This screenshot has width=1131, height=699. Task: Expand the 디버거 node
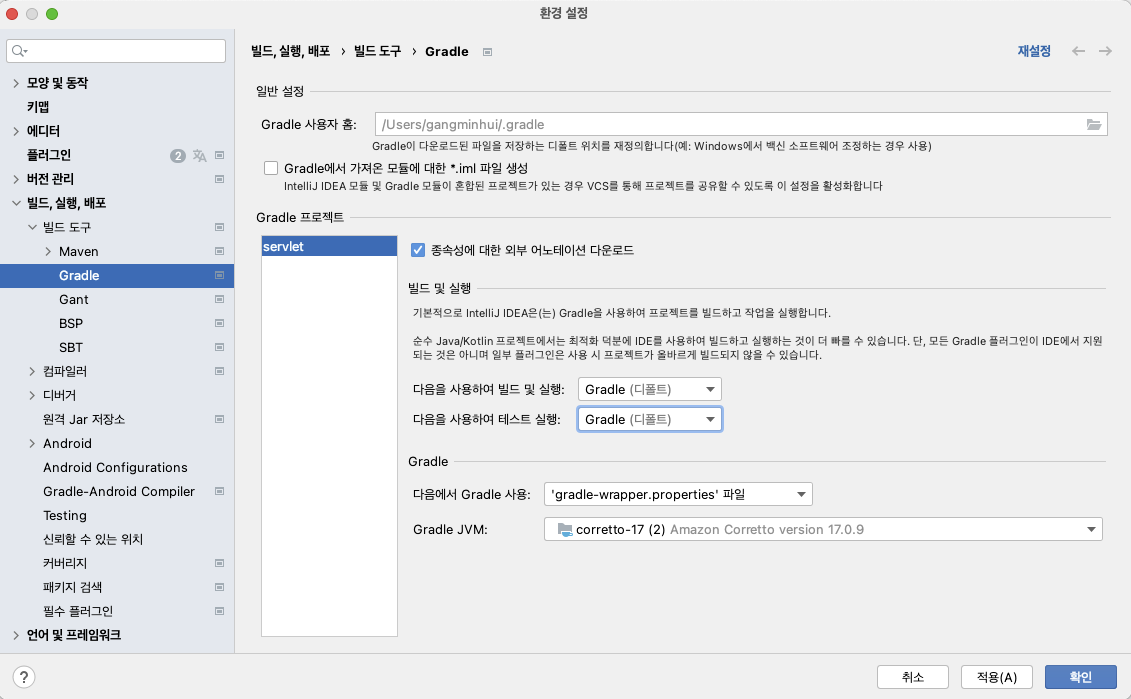[32, 395]
